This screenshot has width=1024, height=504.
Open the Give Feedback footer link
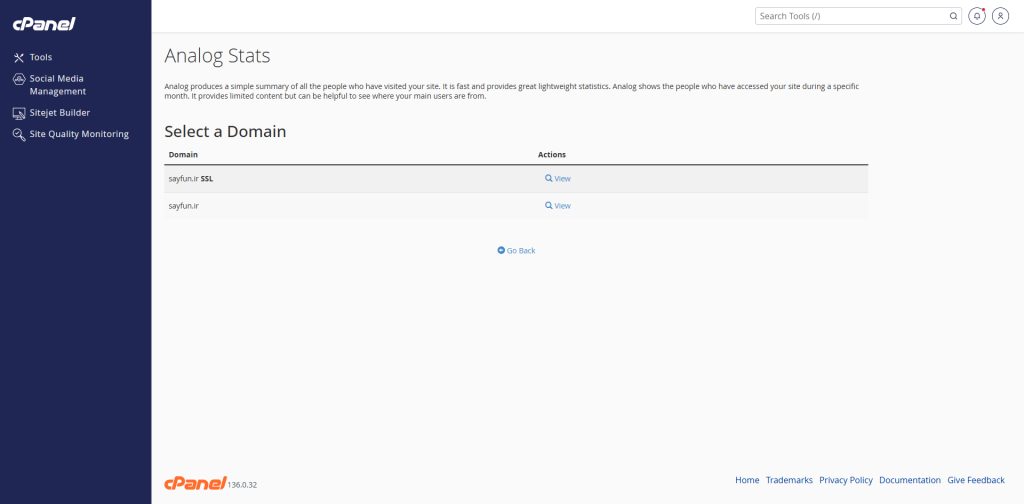point(976,480)
